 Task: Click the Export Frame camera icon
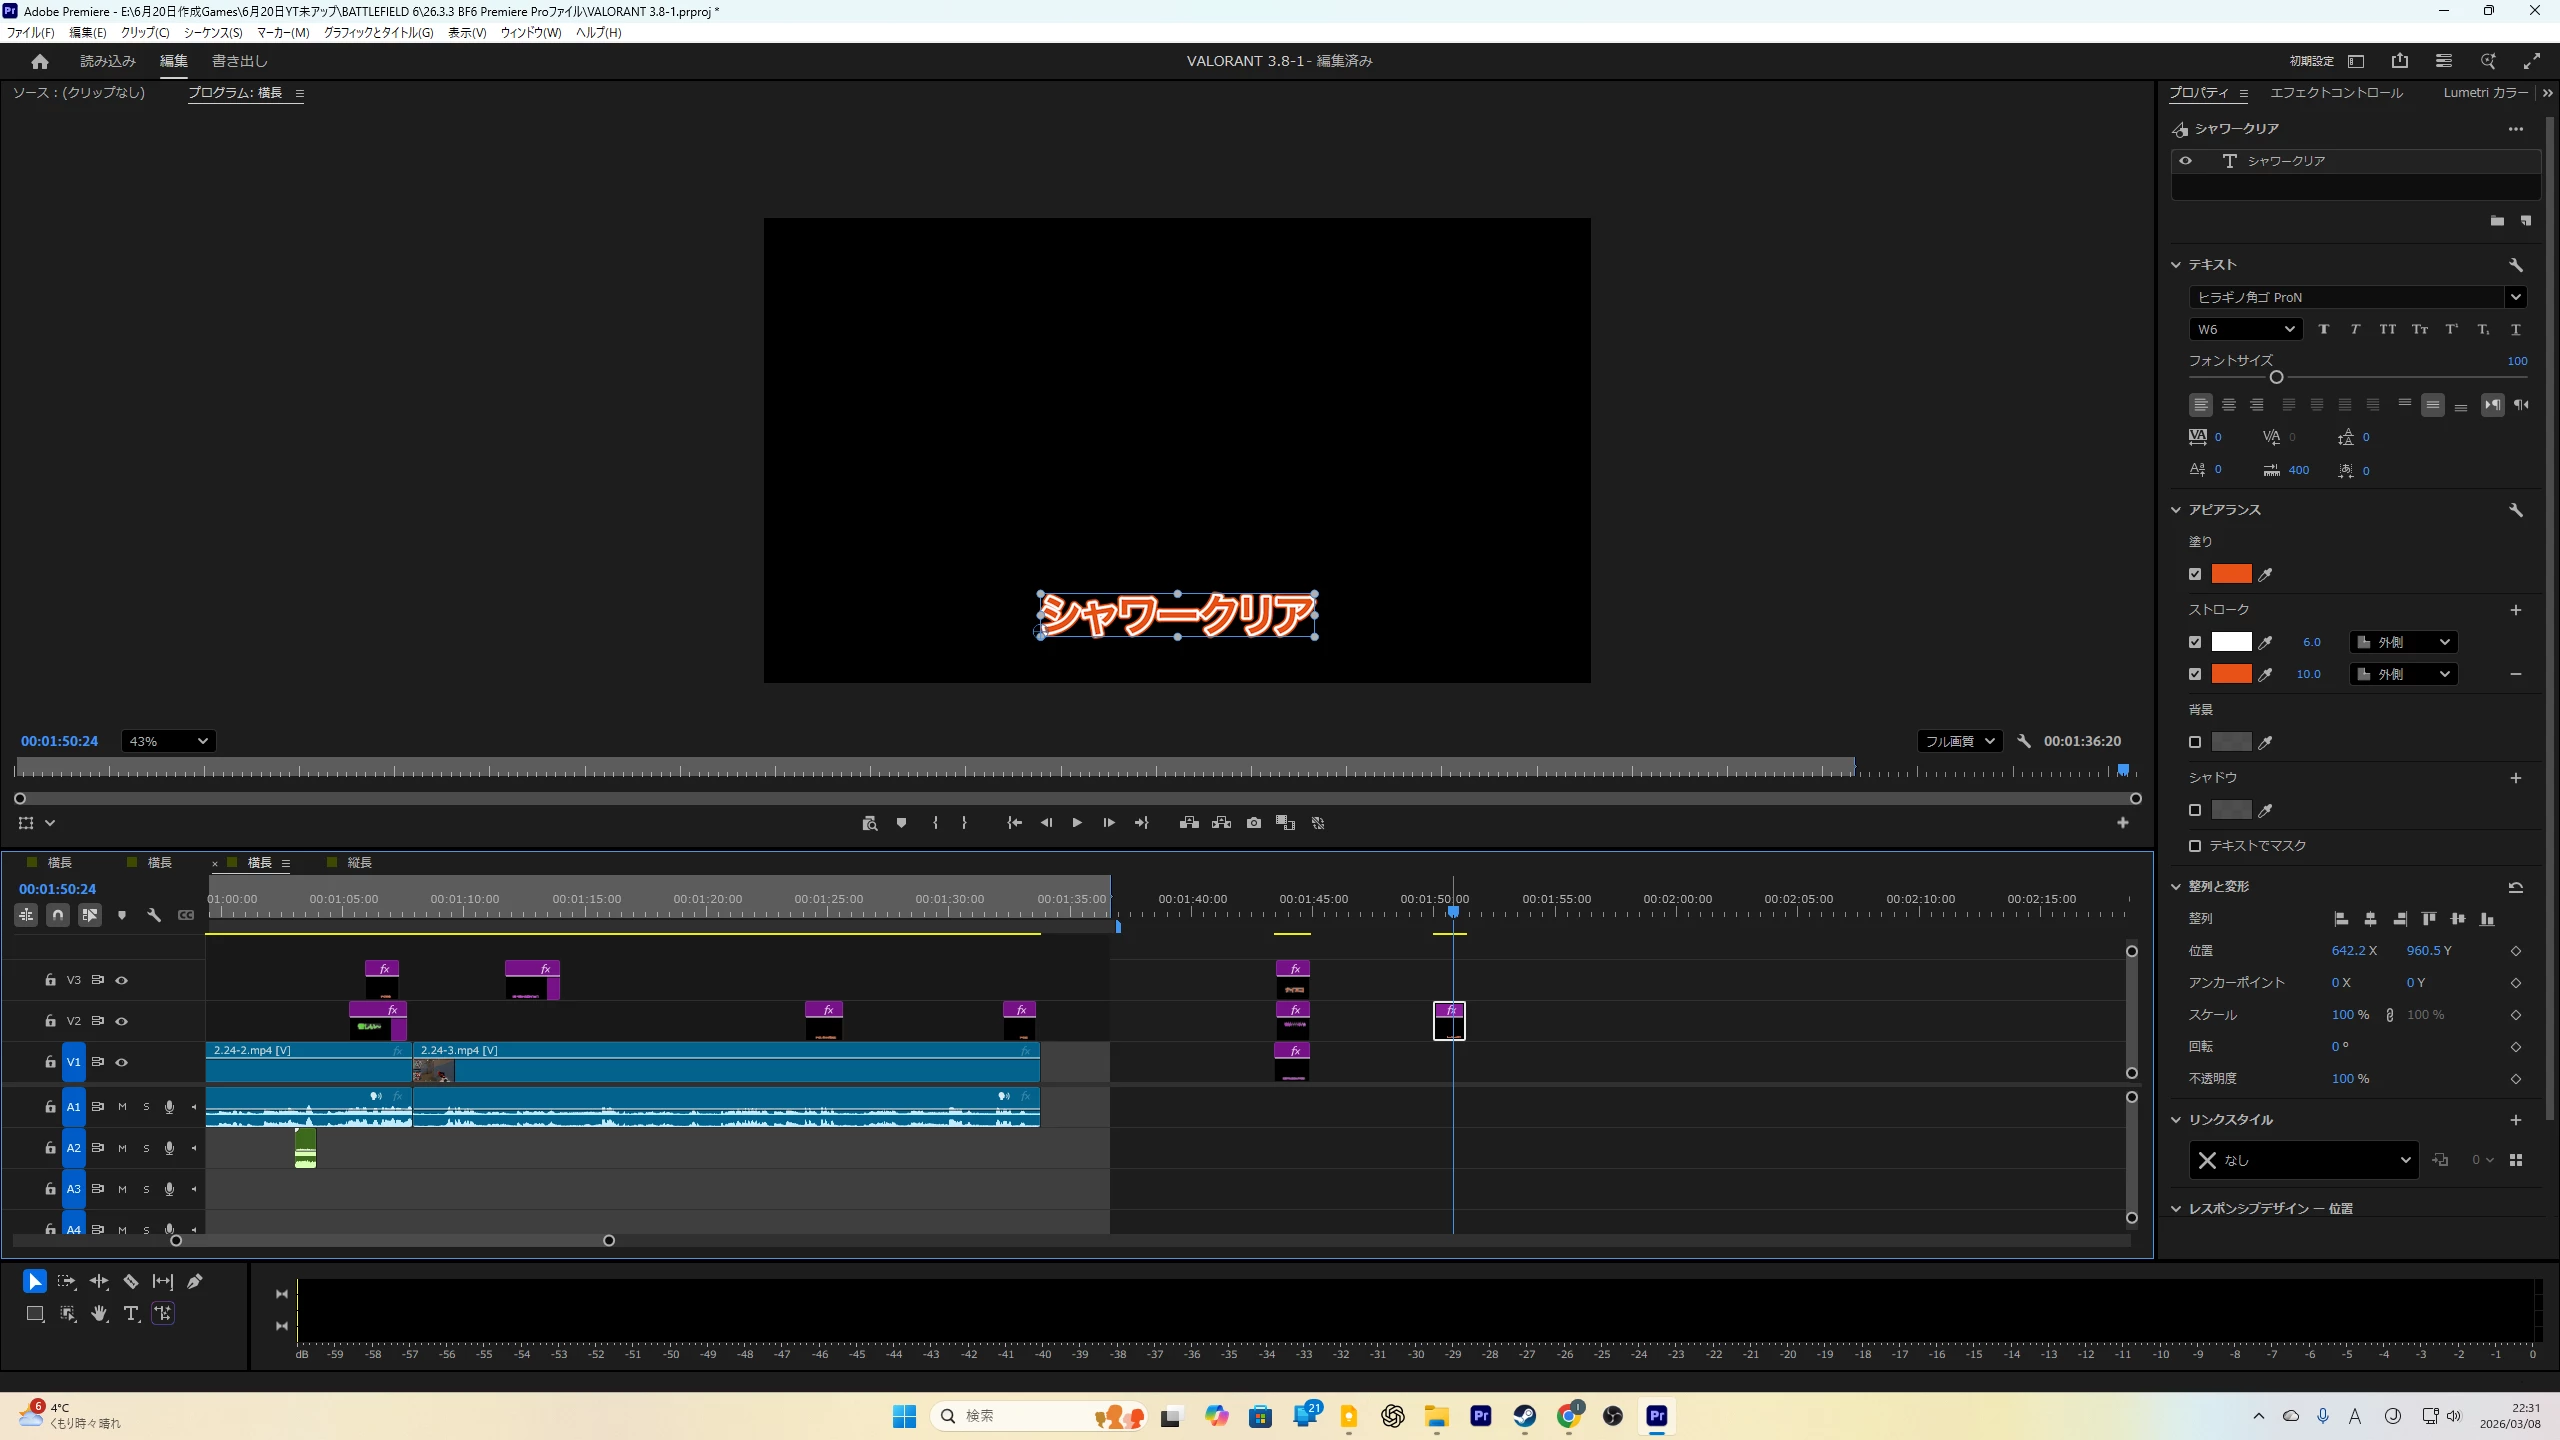tap(1254, 823)
